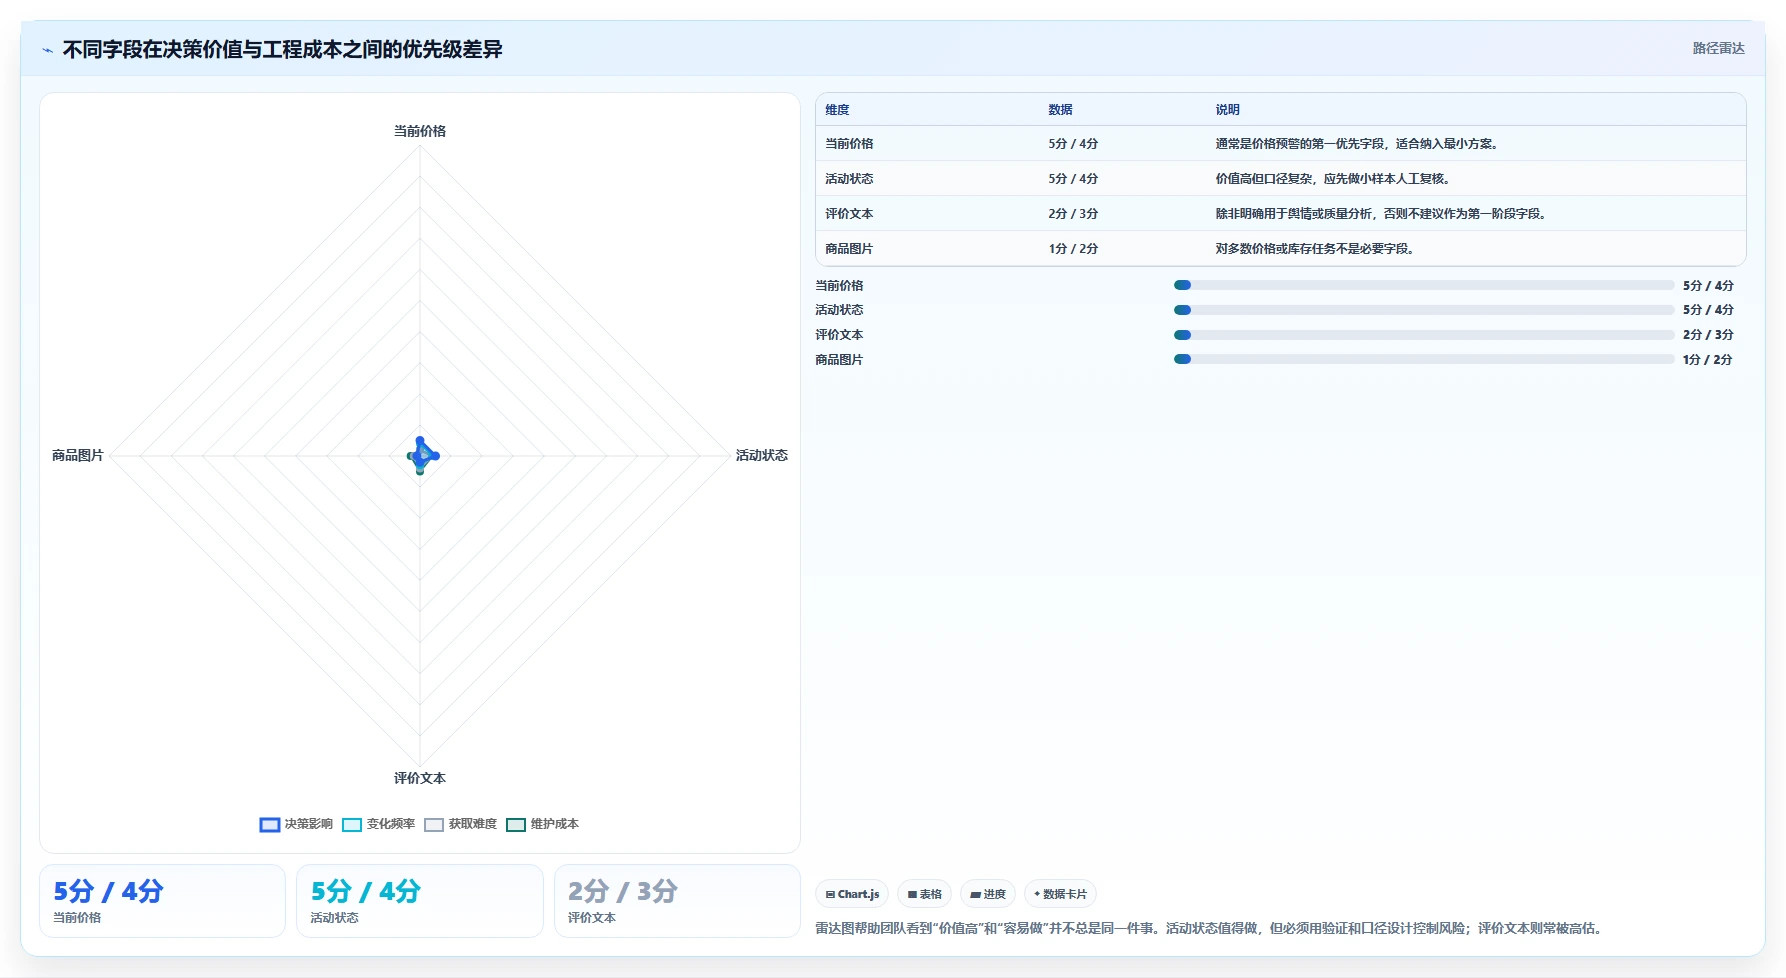The width and height of the screenshot is (1786, 978).
Task: Toggle the 变化频率 legend swatch
Action: pyautogui.click(x=352, y=825)
